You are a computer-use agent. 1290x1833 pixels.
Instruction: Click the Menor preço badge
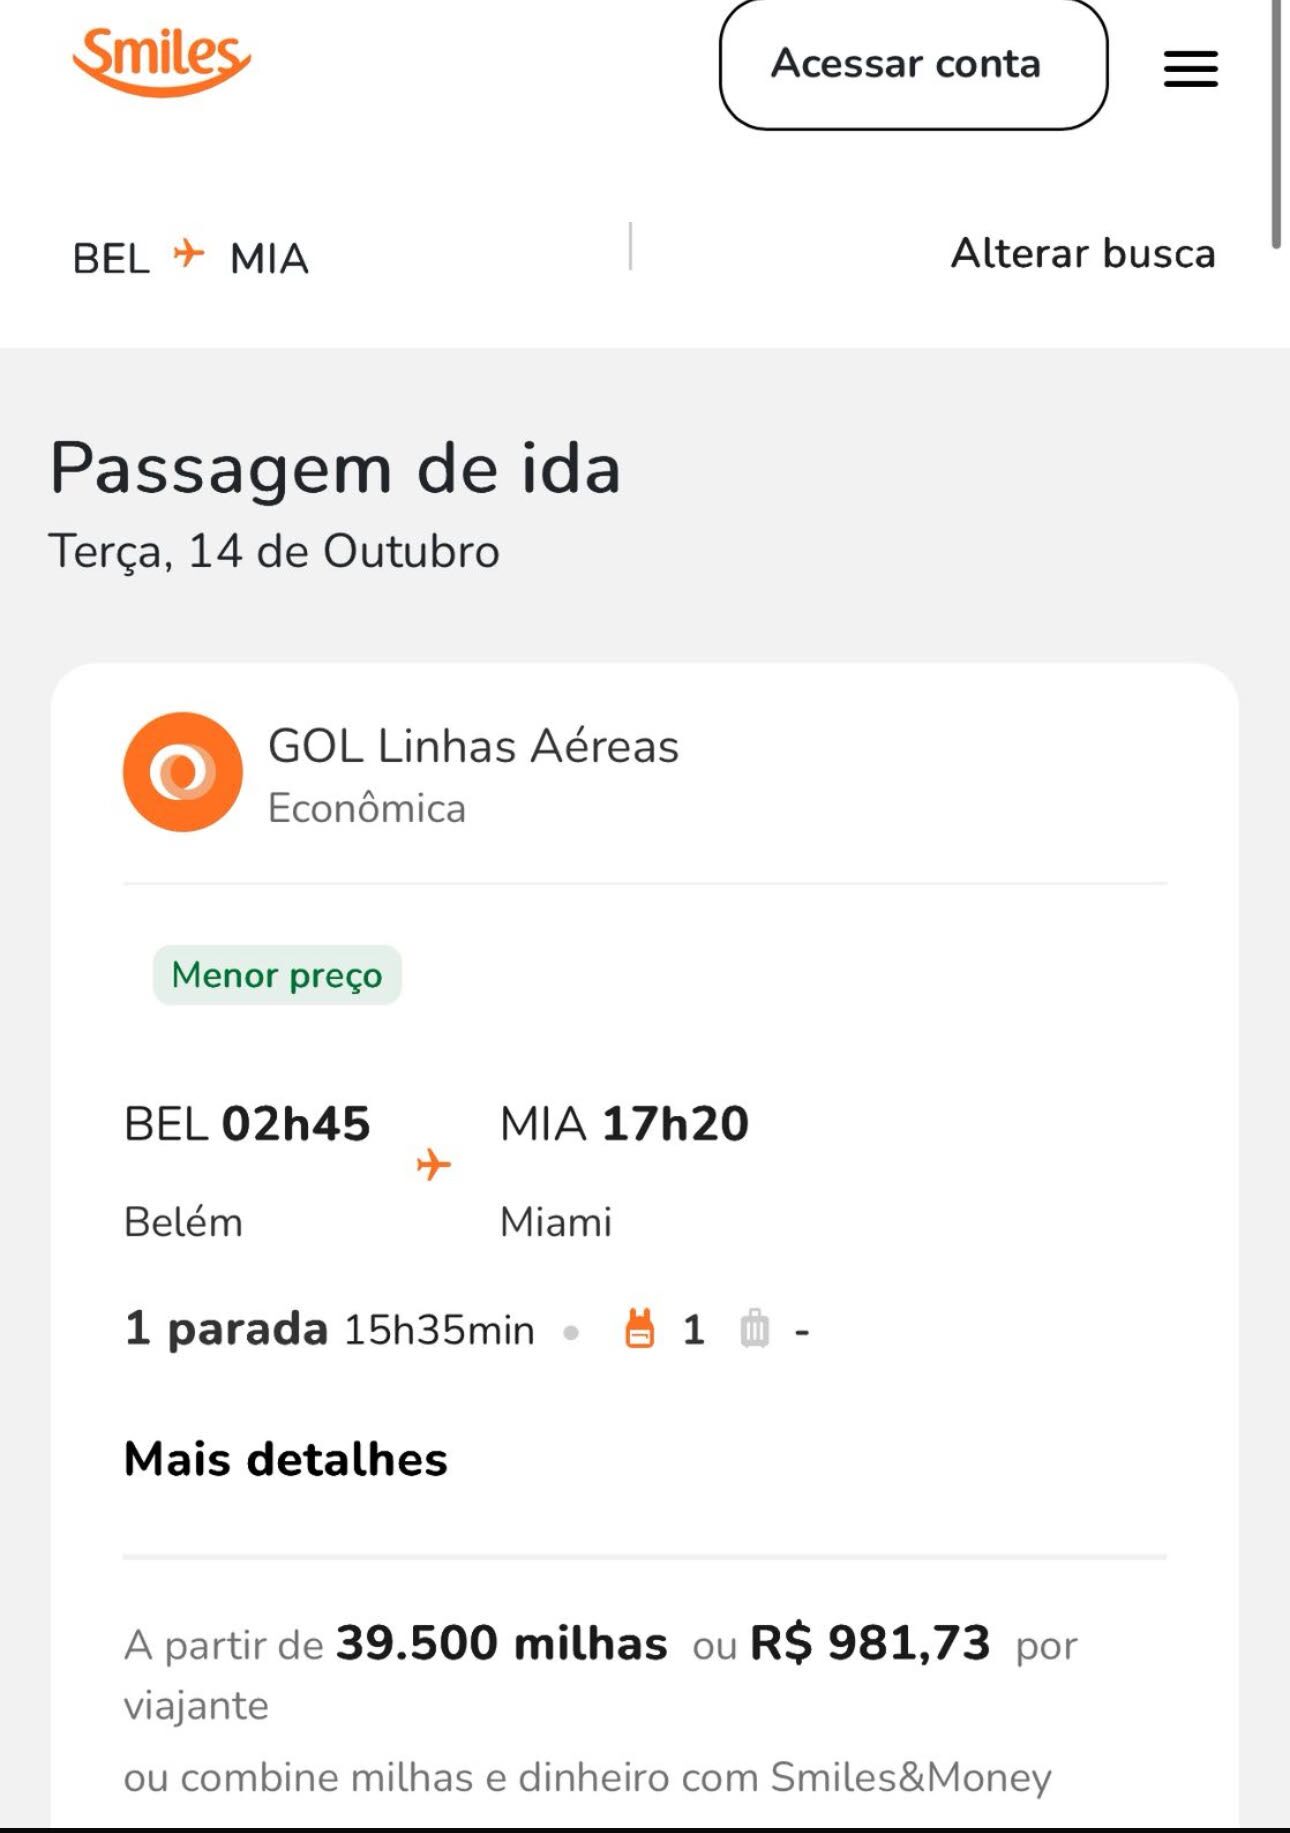pos(277,975)
